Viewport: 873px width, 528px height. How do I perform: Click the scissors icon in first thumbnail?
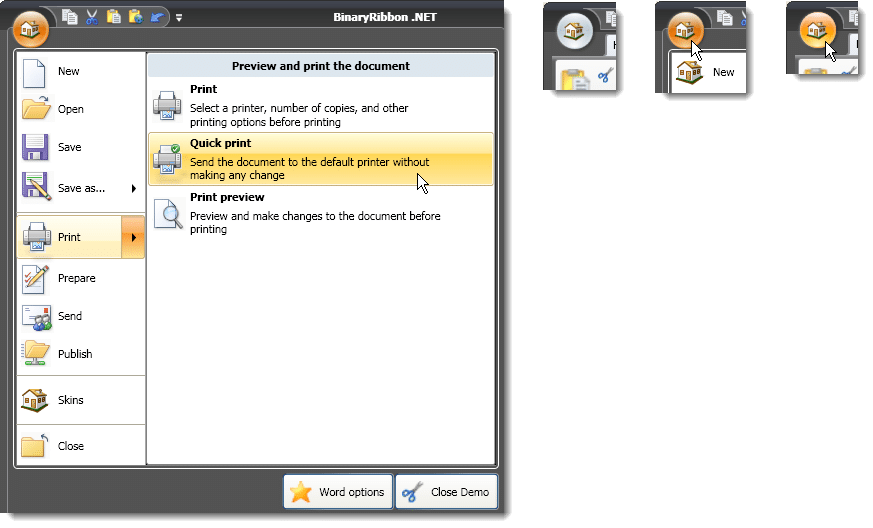click(x=606, y=75)
